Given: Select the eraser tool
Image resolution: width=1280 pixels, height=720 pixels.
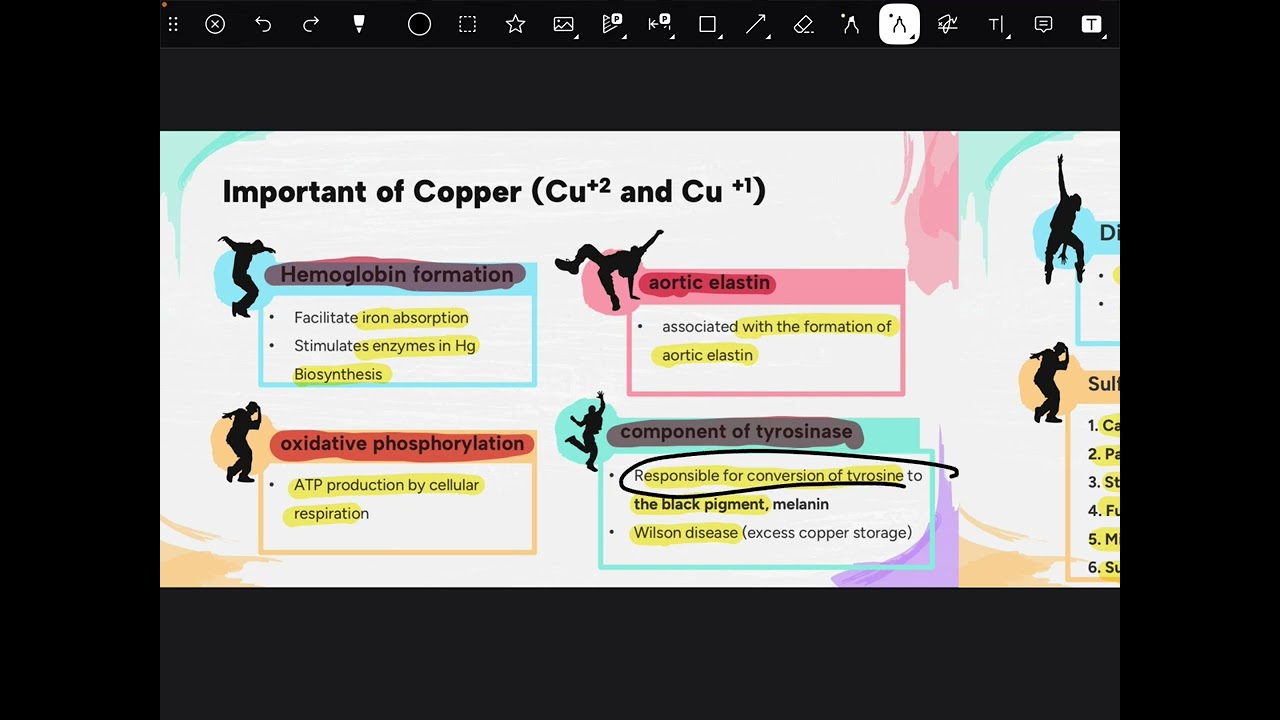Looking at the screenshot, I should (x=804, y=24).
